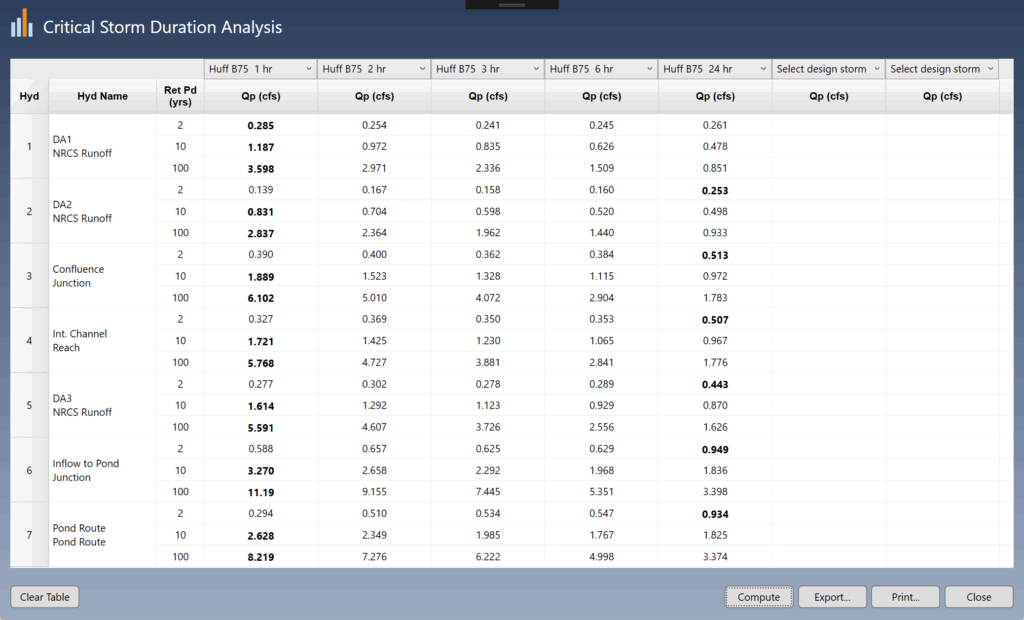1024x620 pixels.
Task: Click the bar chart icon in title
Action: [22, 27]
